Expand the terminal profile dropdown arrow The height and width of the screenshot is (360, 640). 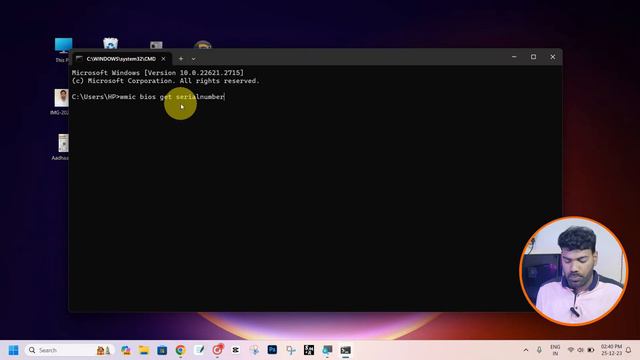[193, 59]
